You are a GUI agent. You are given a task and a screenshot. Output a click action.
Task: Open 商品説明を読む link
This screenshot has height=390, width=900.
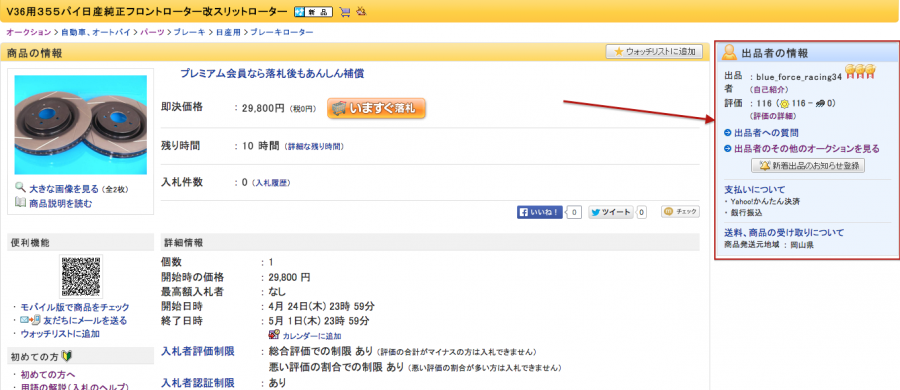click(x=61, y=203)
